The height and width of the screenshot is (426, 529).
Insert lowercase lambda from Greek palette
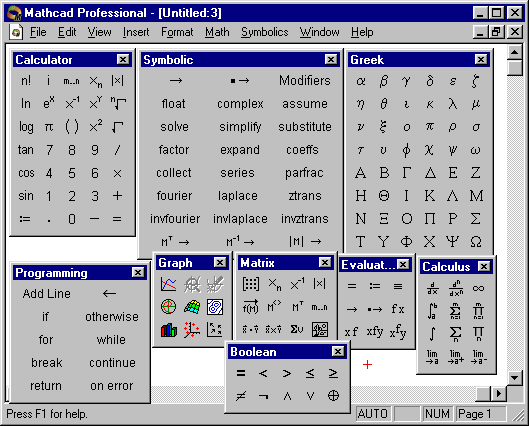point(453,104)
